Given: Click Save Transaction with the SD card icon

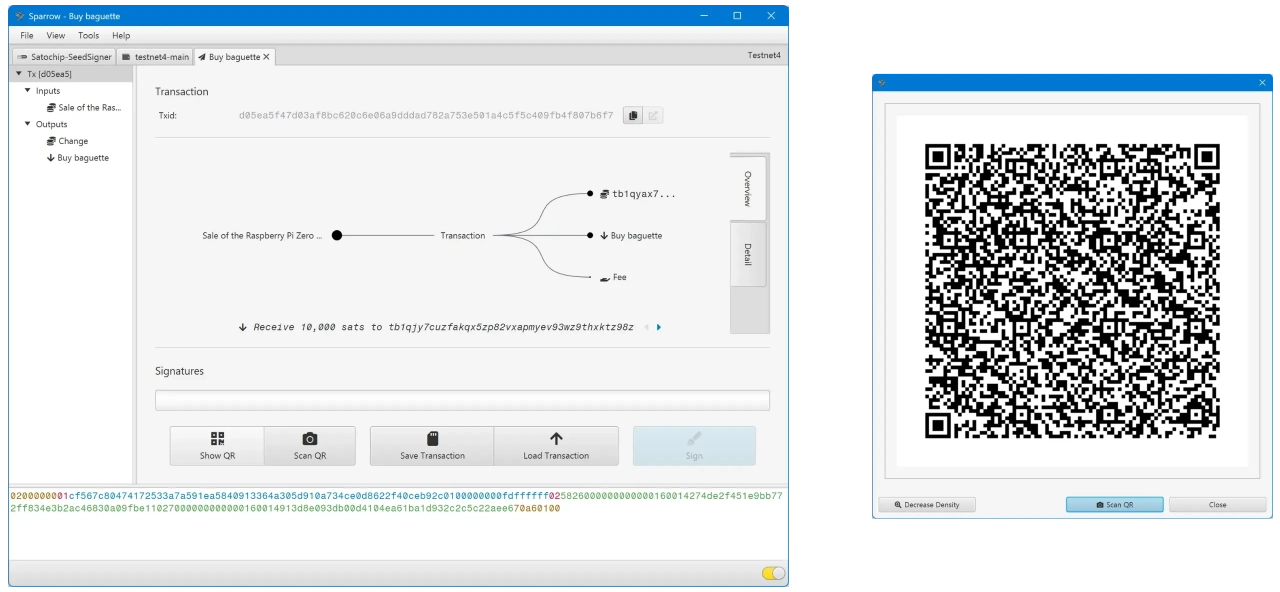Looking at the screenshot, I should 432,446.
